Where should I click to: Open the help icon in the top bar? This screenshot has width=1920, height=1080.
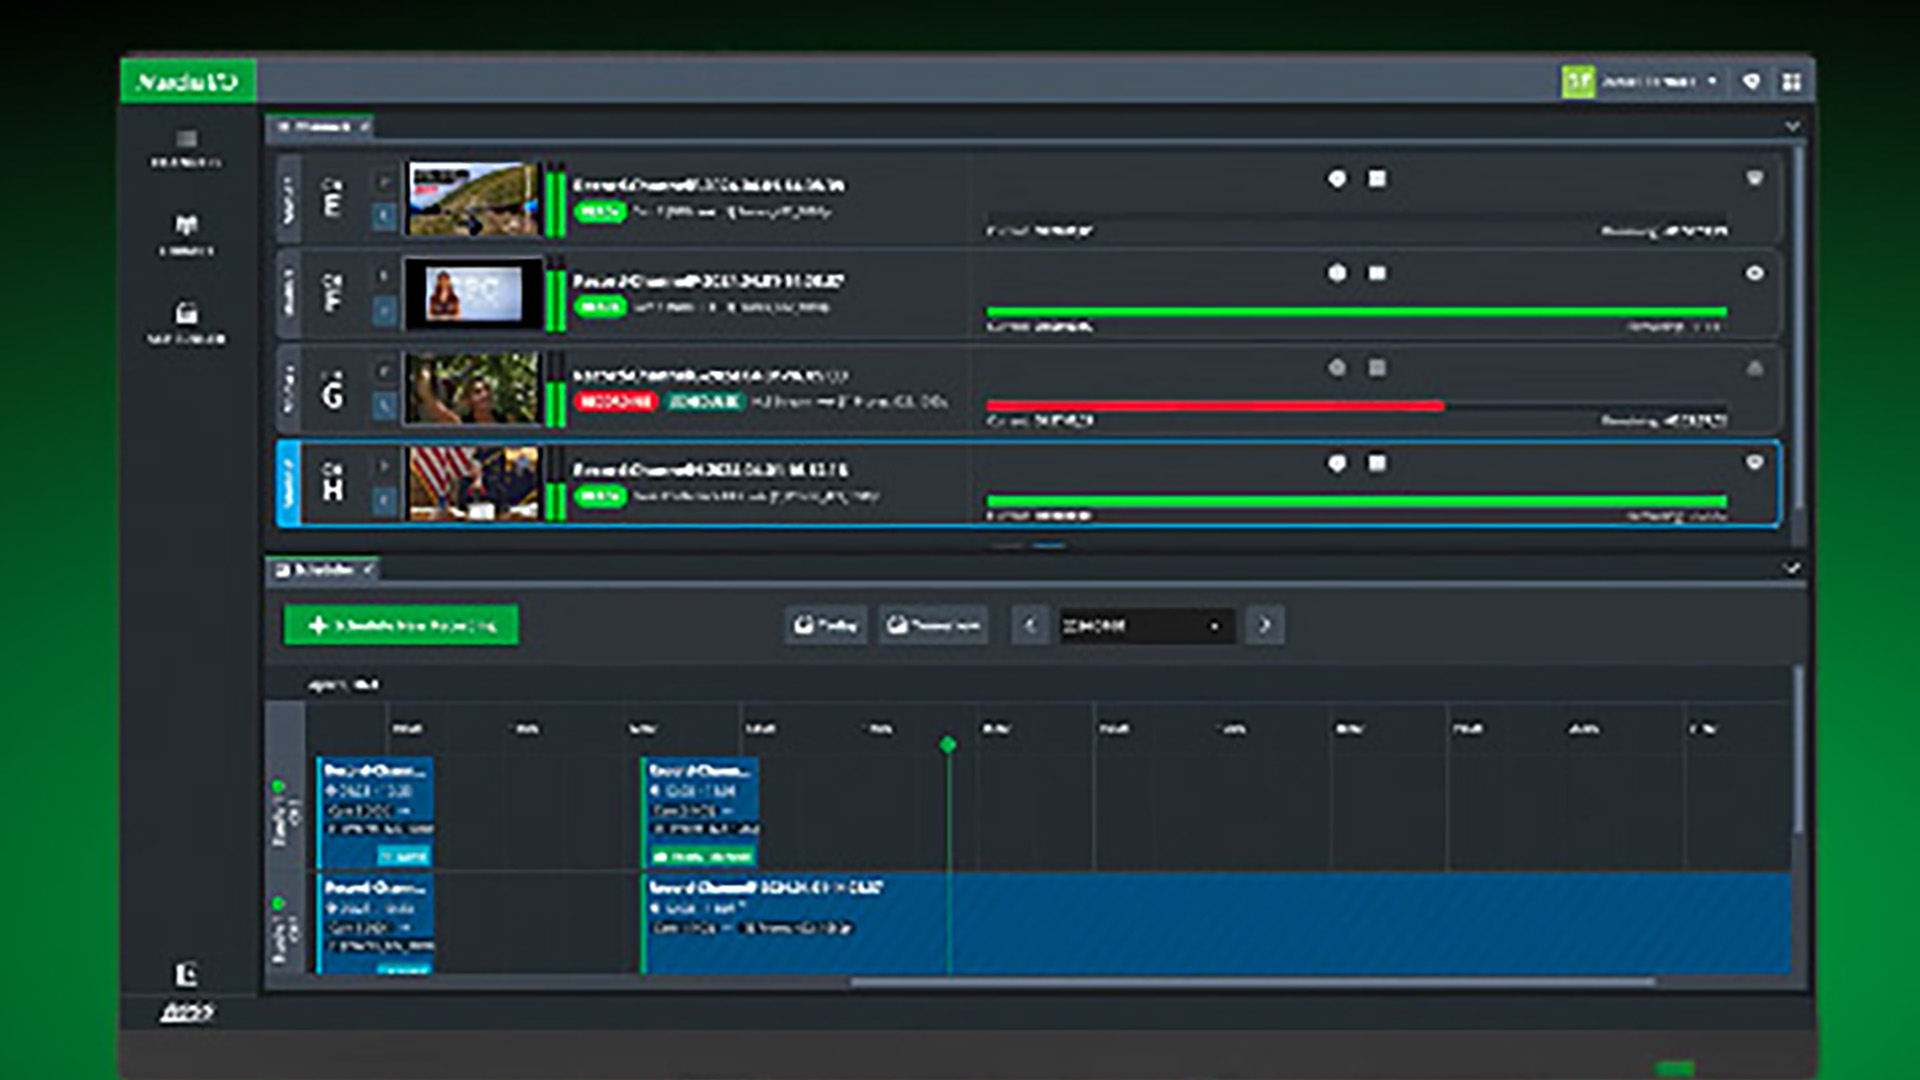[x=1753, y=80]
